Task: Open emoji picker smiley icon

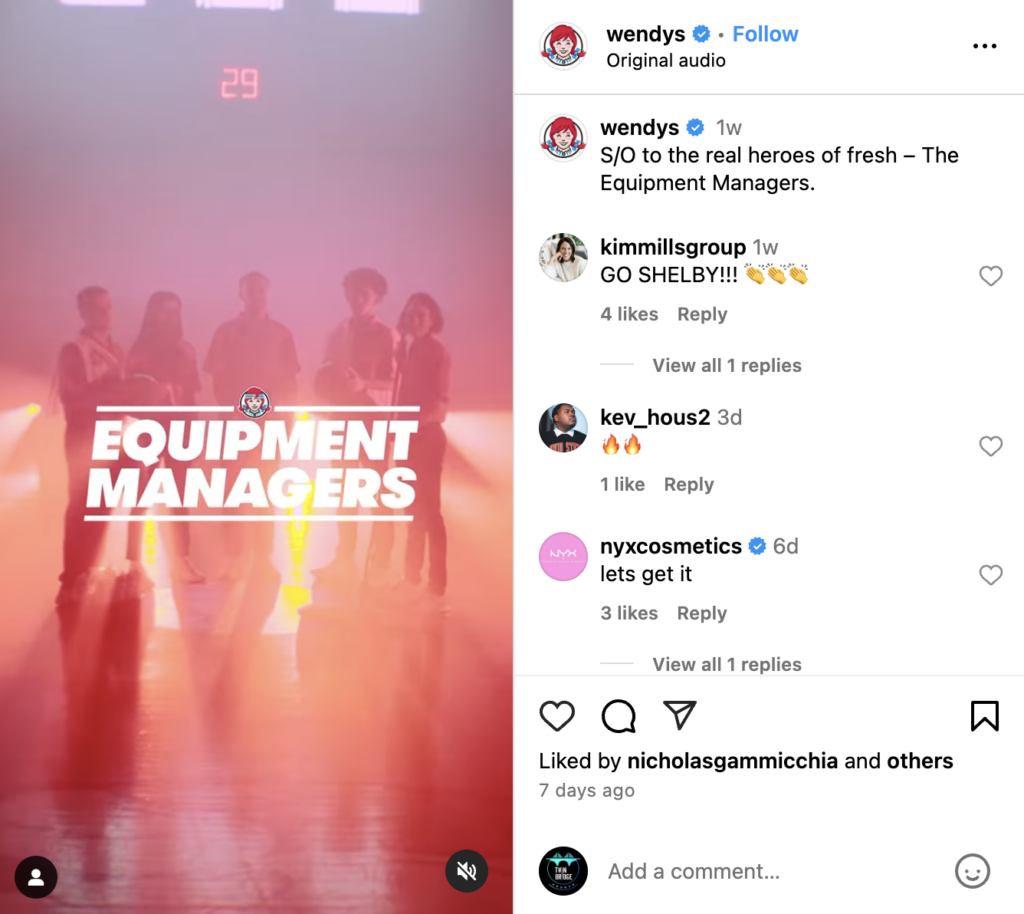Action: click(972, 871)
